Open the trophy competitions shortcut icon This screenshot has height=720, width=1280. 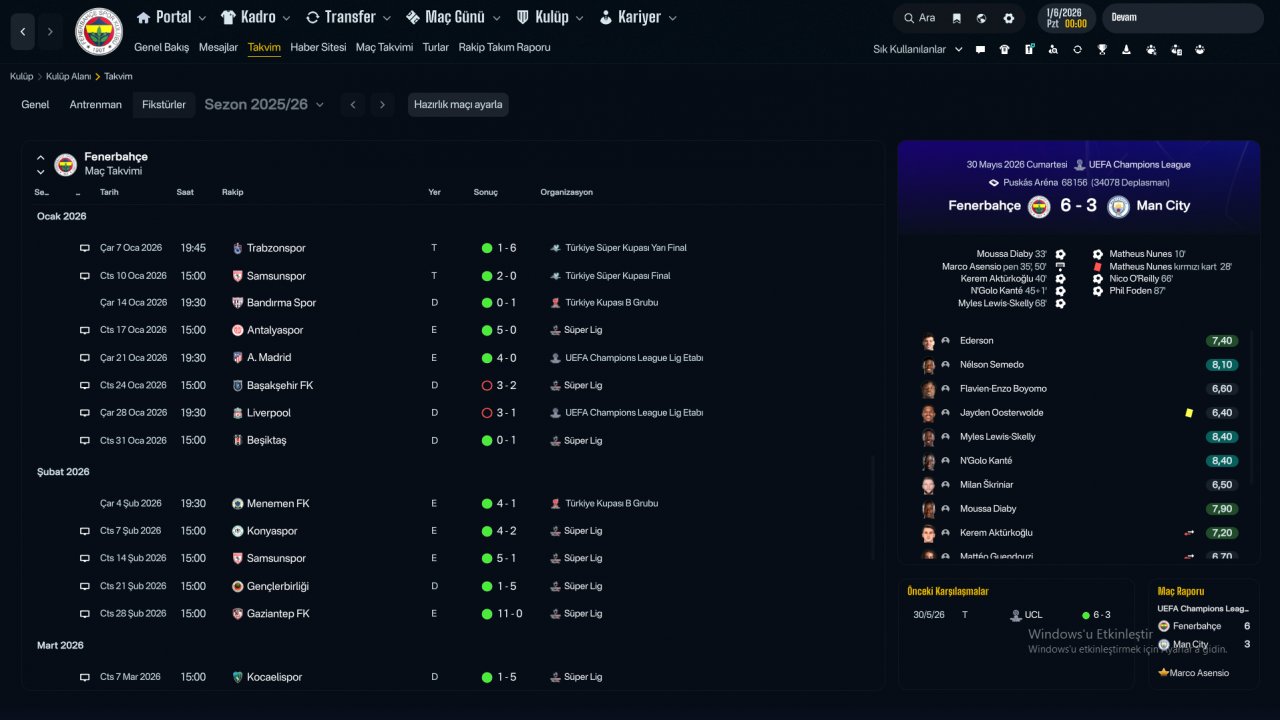coord(1102,49)
